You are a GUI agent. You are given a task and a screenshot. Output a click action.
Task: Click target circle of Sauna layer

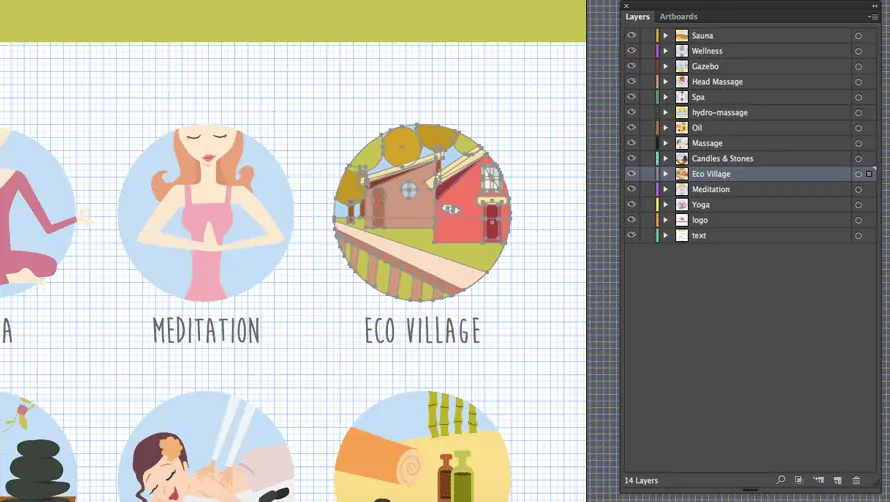[x=858, y=36]
